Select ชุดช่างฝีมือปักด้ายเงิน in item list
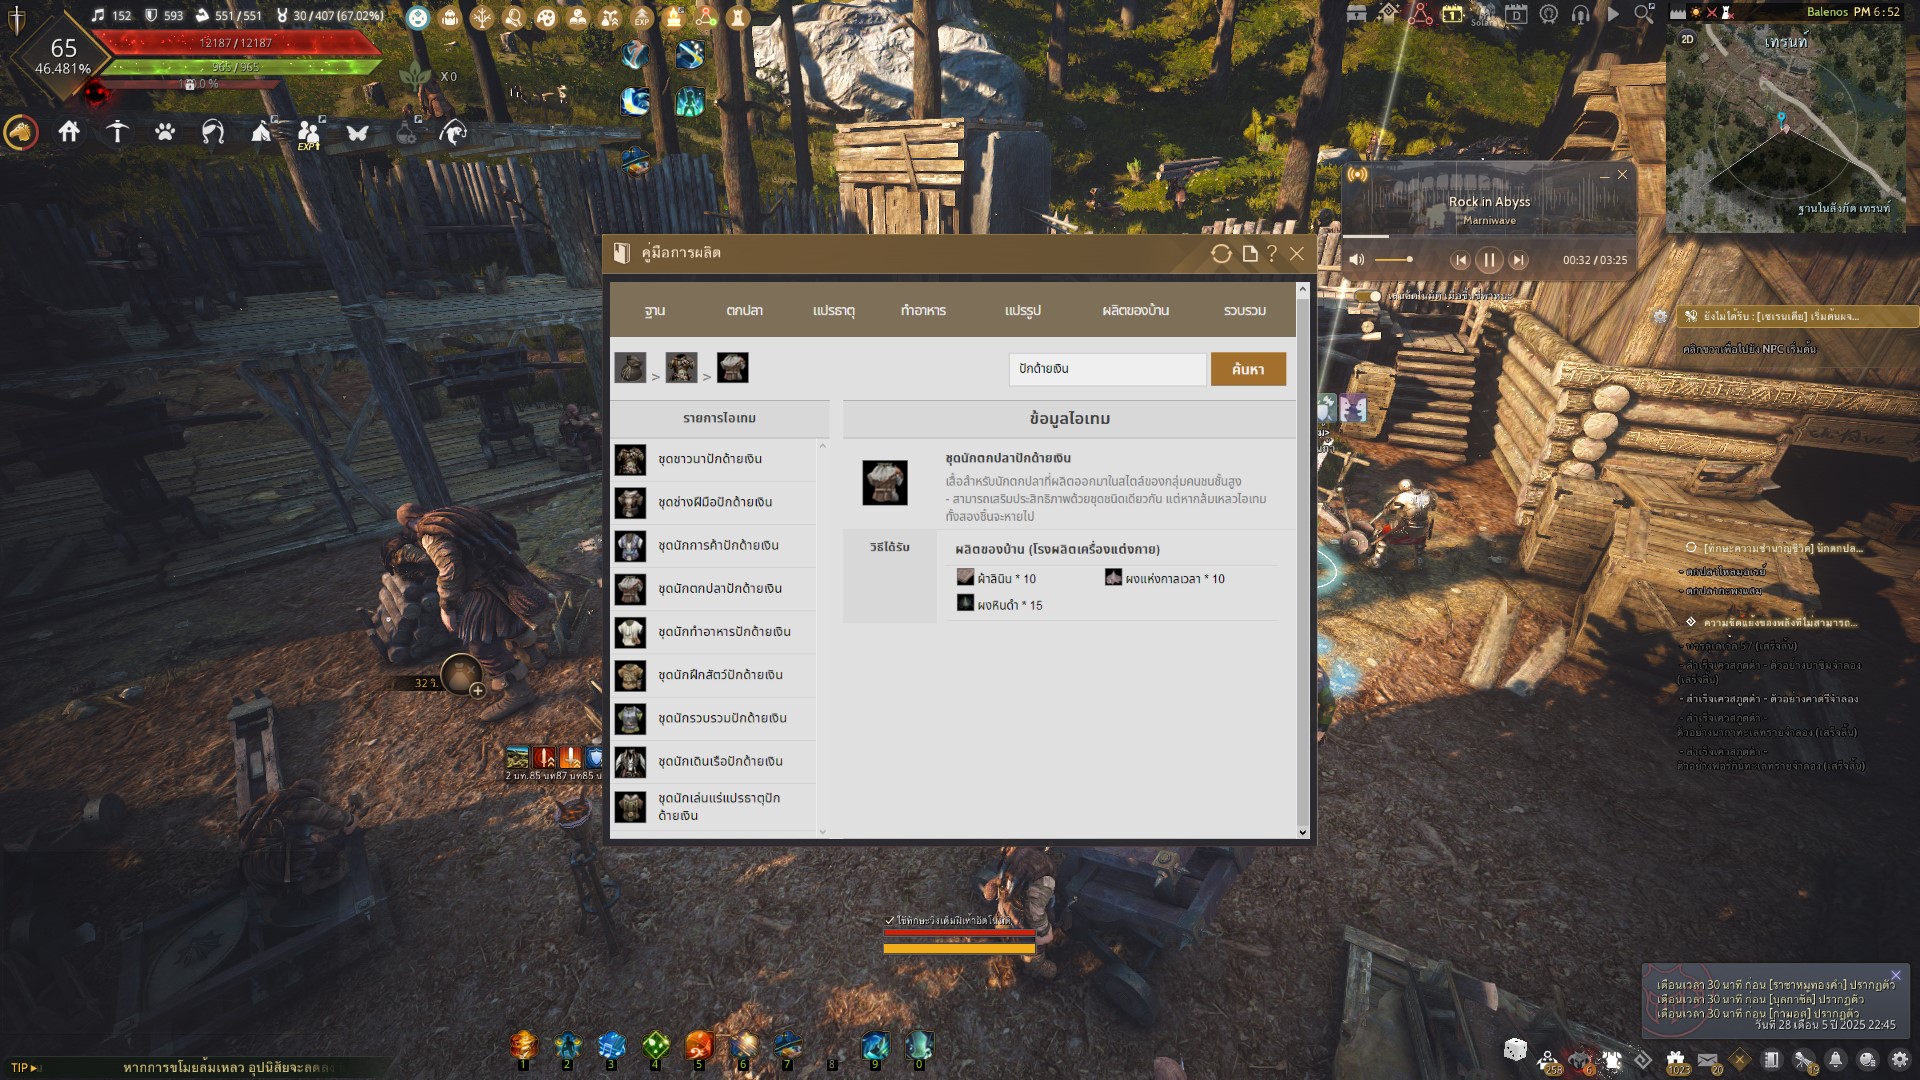The height and width of the screenshot is (1080, 1920). [714, 502]
